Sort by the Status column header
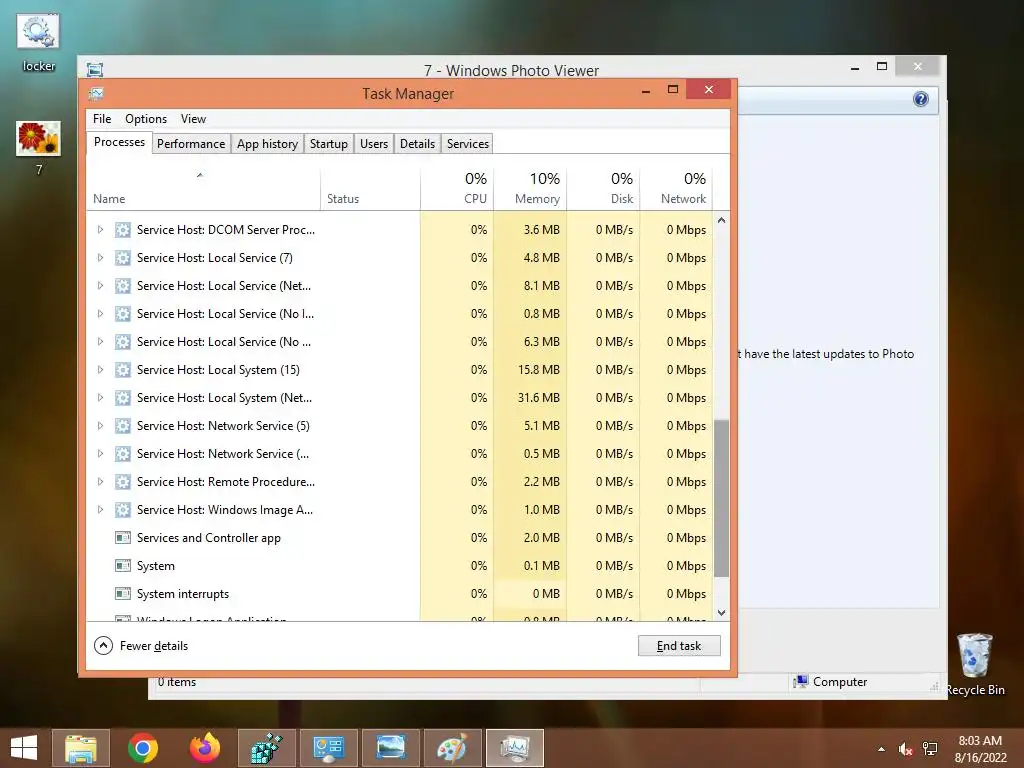 370,189
